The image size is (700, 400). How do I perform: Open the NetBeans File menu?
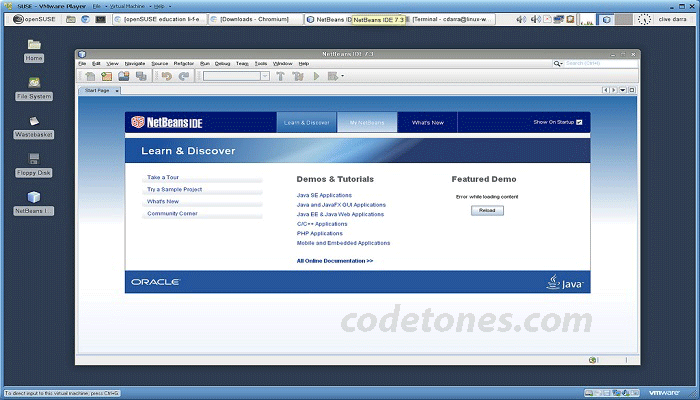pyautogui.click(x=82, y=64)
